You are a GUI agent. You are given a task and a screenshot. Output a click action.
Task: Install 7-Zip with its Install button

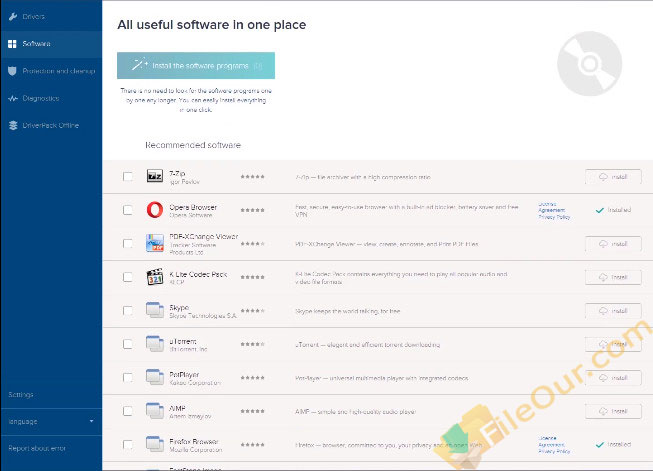(613, 177)
